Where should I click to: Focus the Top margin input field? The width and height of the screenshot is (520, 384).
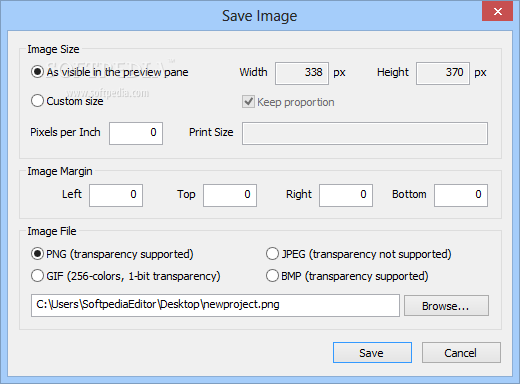pyautogui.click(x=230, y=195)
